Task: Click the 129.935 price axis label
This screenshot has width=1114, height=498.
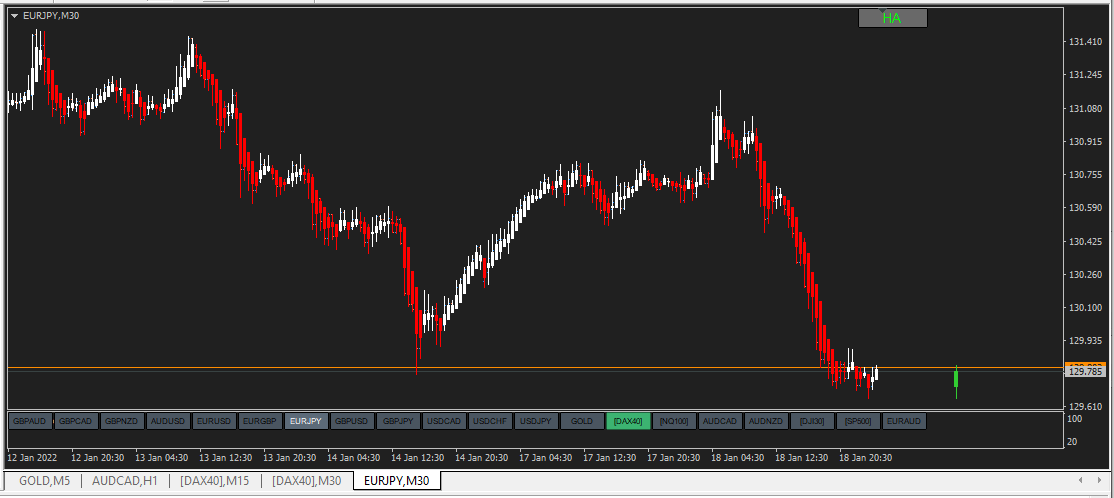Action: [x=1085, y=341]
